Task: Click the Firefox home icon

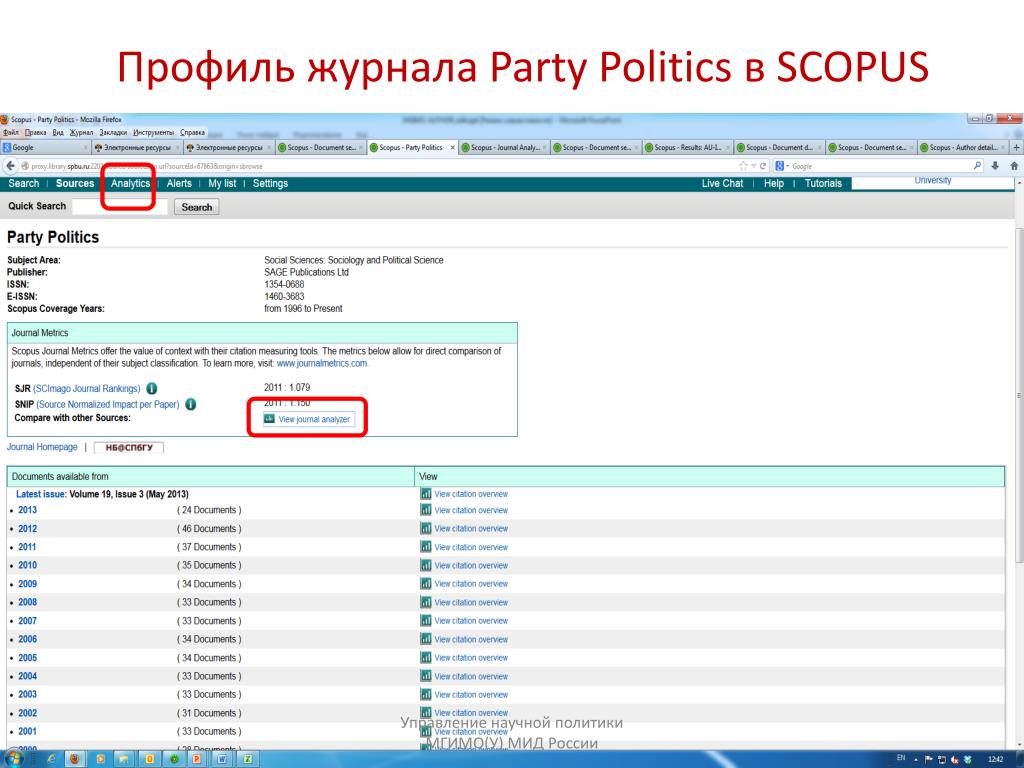Action: click(x=1014, y=166)
